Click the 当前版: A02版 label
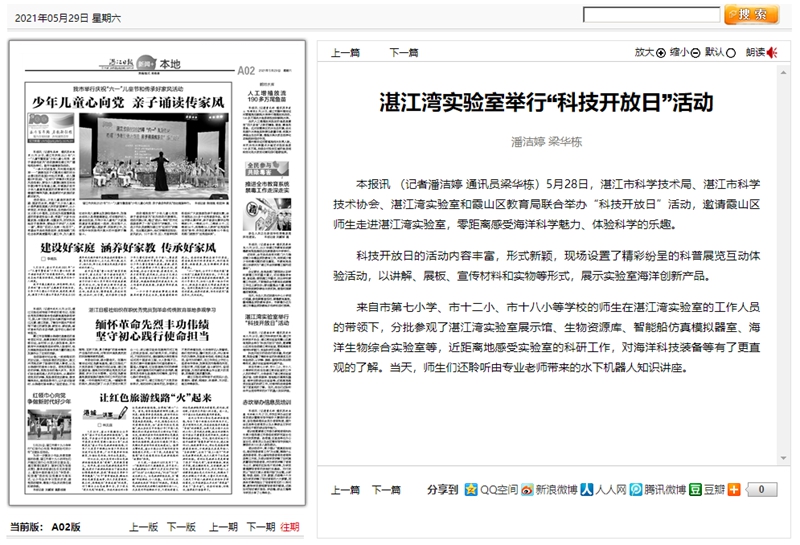 point(45,527)
